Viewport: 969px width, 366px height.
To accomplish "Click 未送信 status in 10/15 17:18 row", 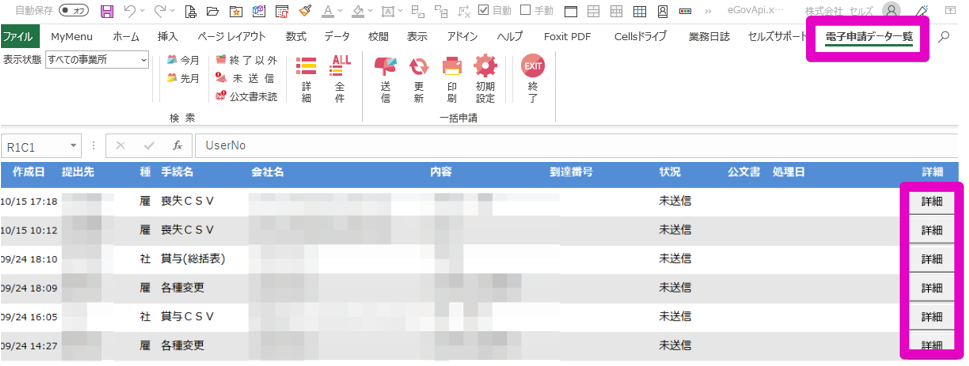I will tap(675, 201).
